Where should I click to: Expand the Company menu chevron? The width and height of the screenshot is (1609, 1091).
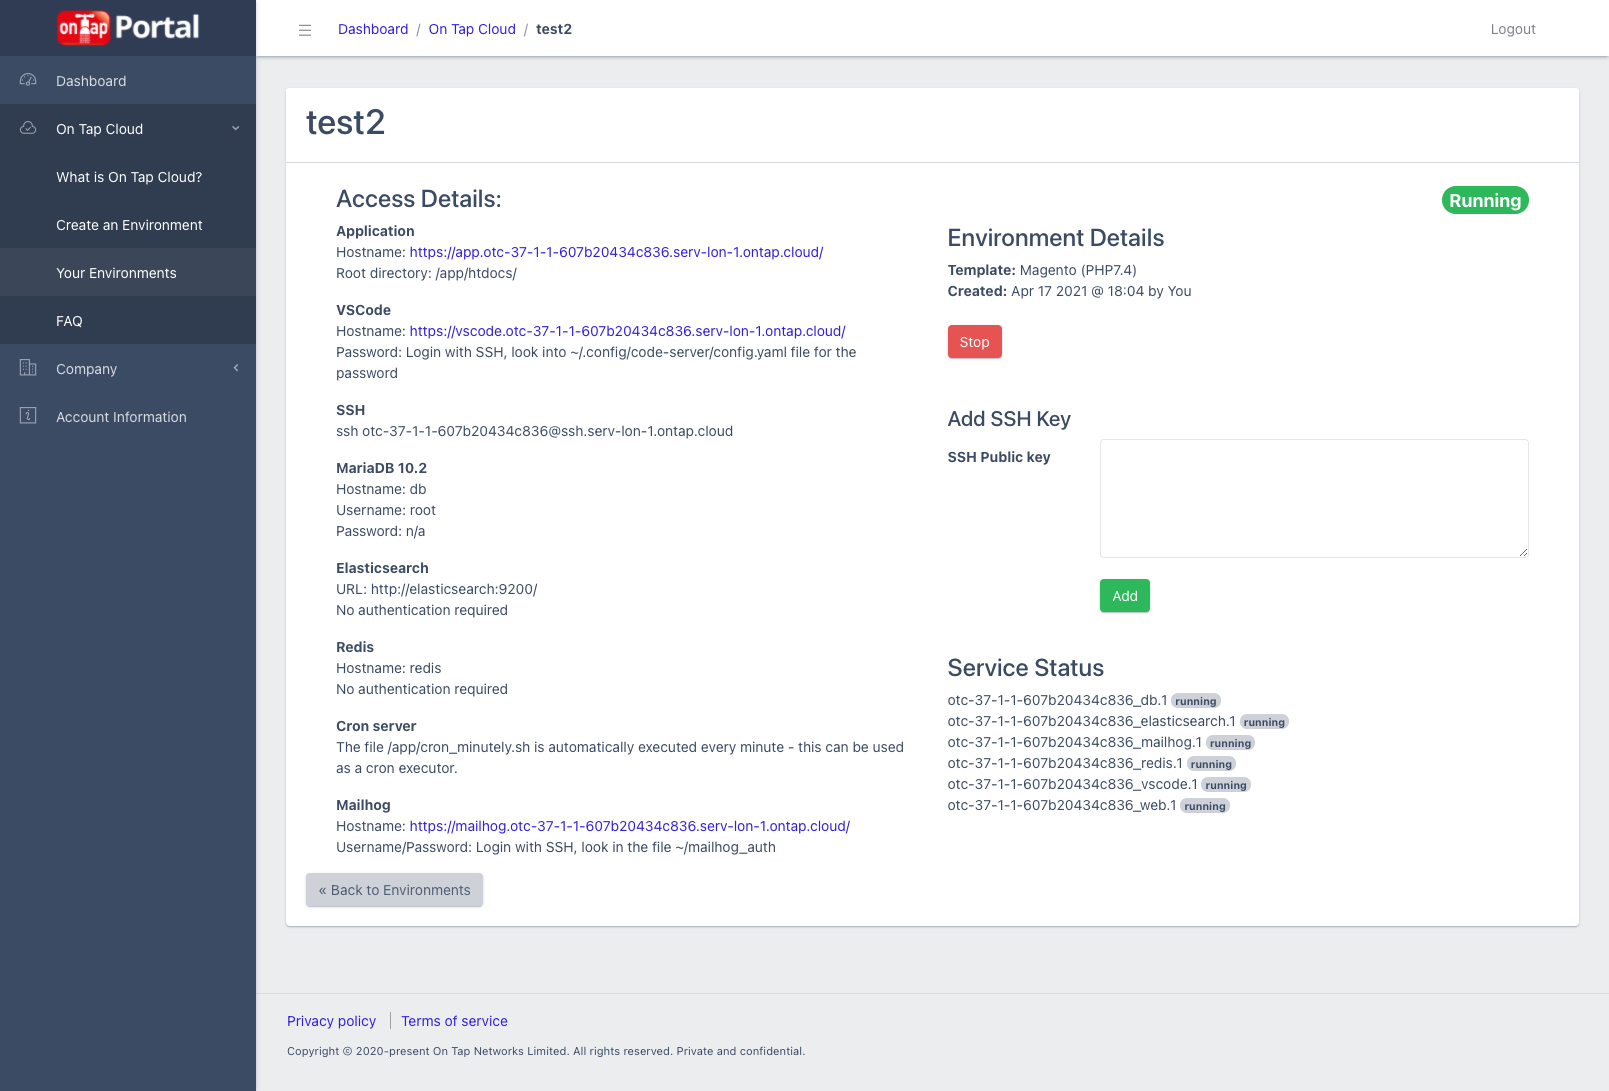236,368
